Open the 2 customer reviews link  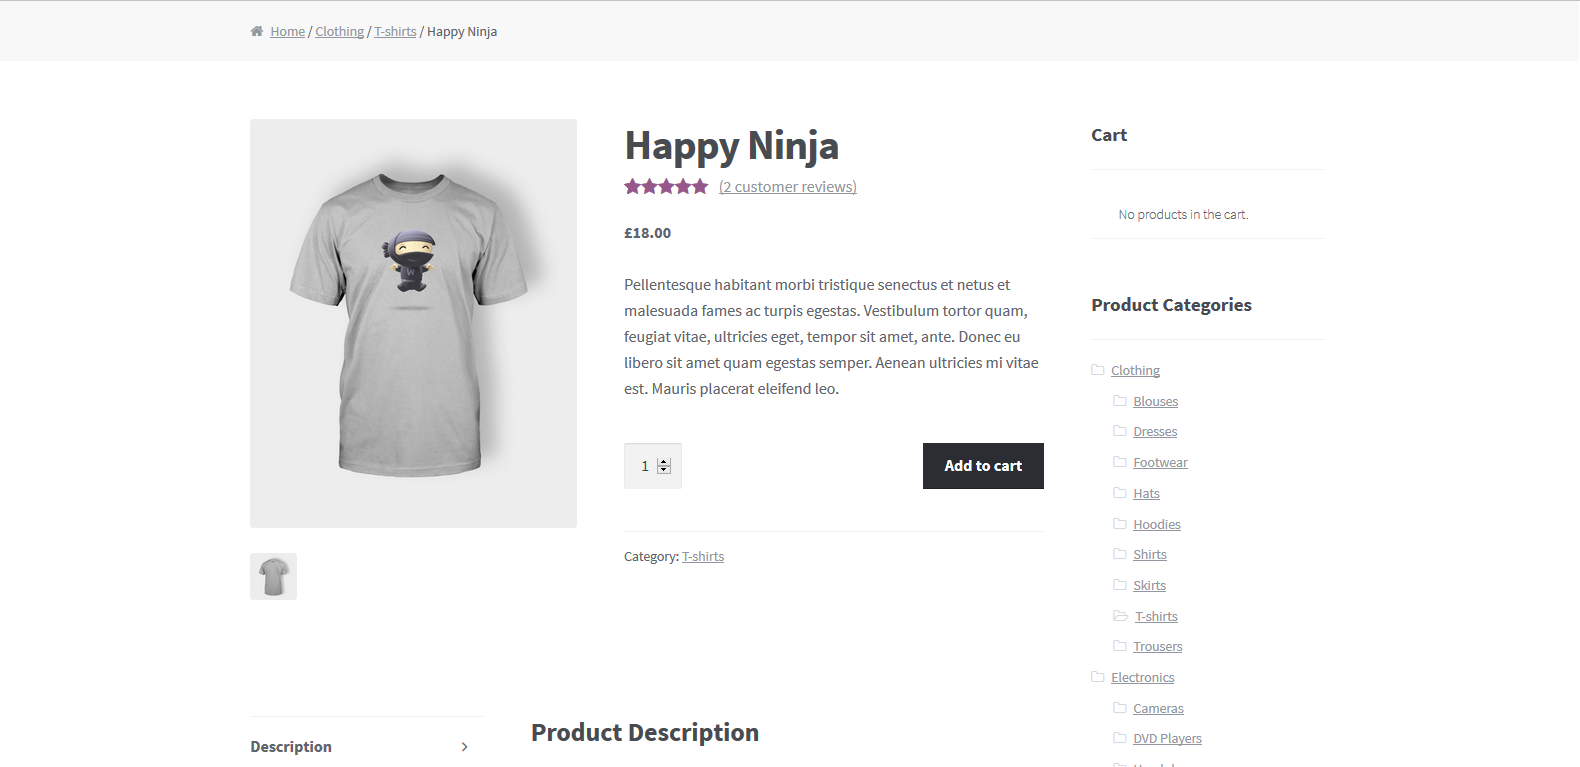[788, 187]
